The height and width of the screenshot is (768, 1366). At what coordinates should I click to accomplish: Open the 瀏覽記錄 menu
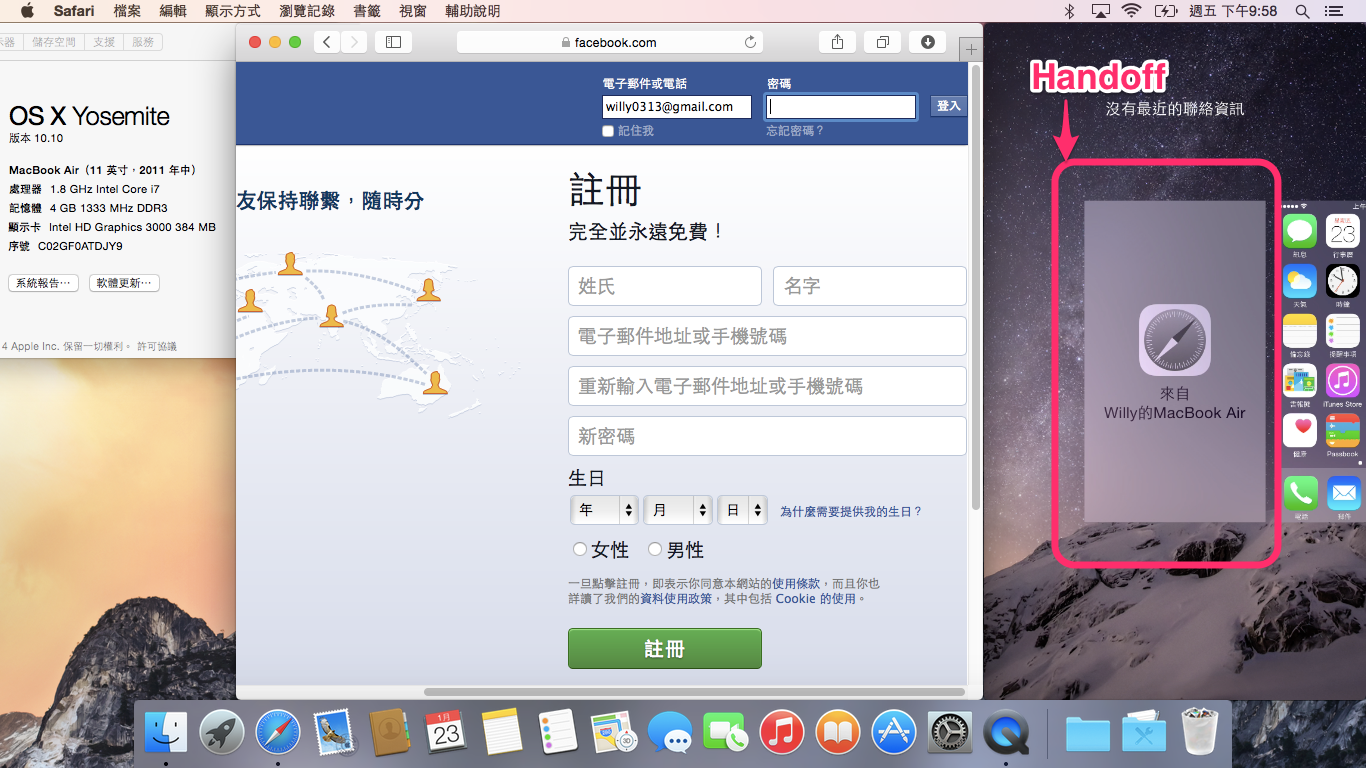pos(308,11)
